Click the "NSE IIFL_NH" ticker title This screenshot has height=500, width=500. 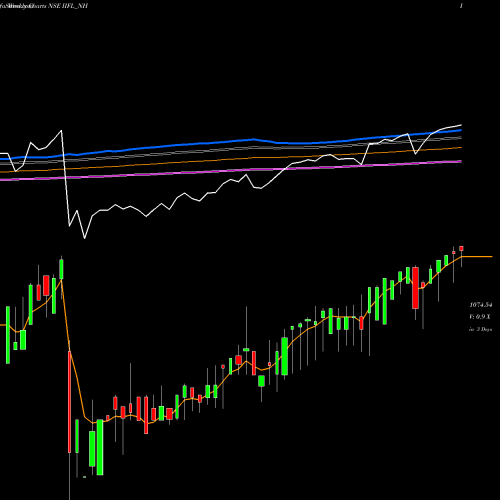(69, 6)
